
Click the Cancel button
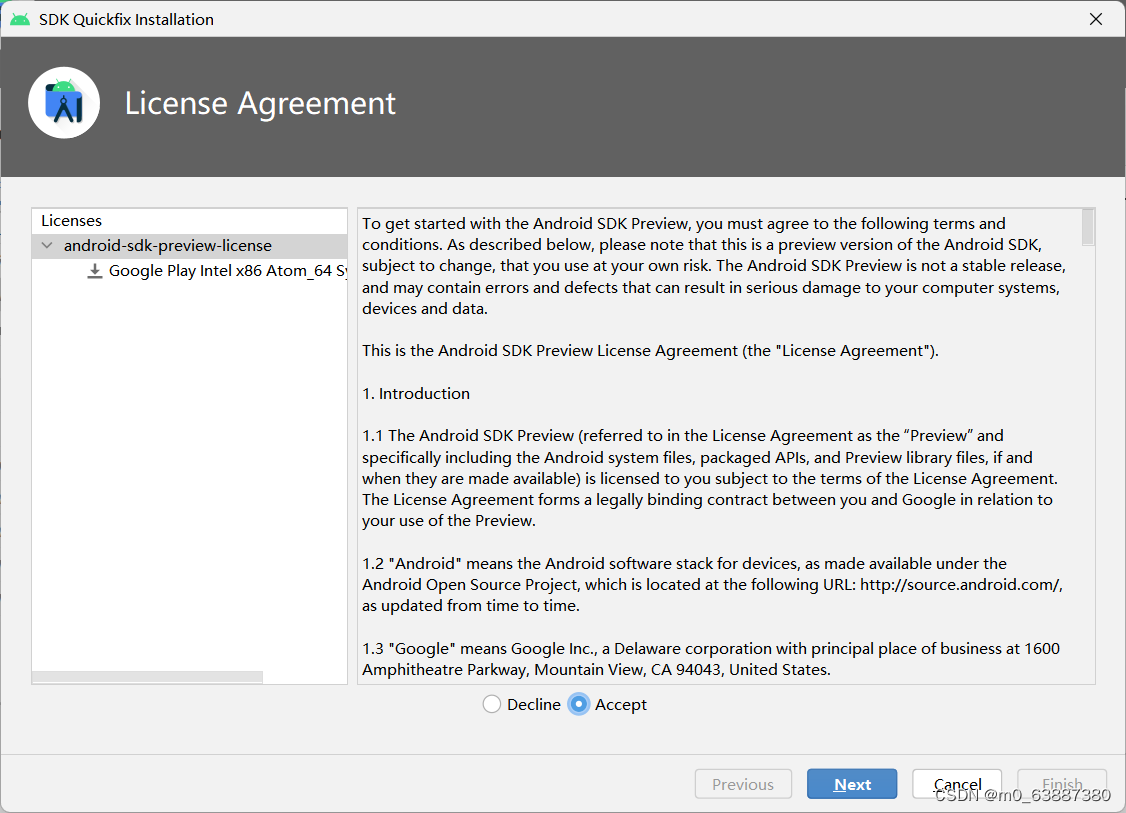(x=957, y=784)
